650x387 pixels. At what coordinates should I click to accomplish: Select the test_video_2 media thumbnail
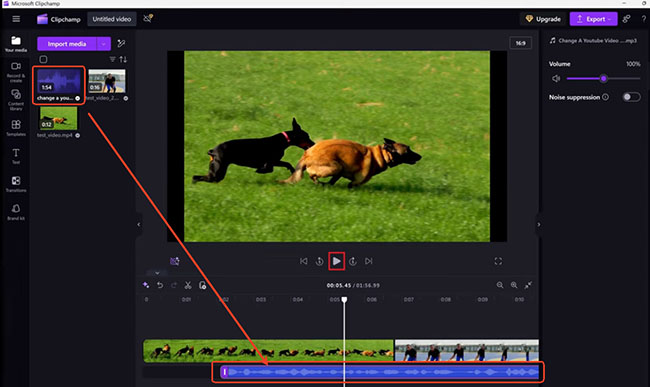[x=107, y=81]
